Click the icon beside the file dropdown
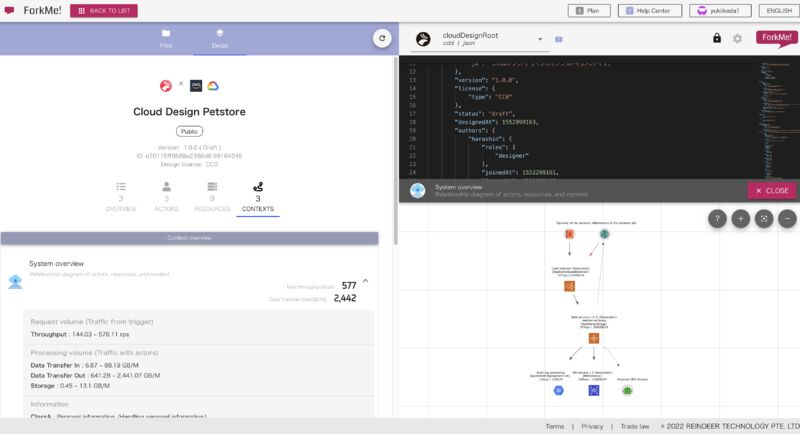 pyautogui.click(x=559, y=39)
